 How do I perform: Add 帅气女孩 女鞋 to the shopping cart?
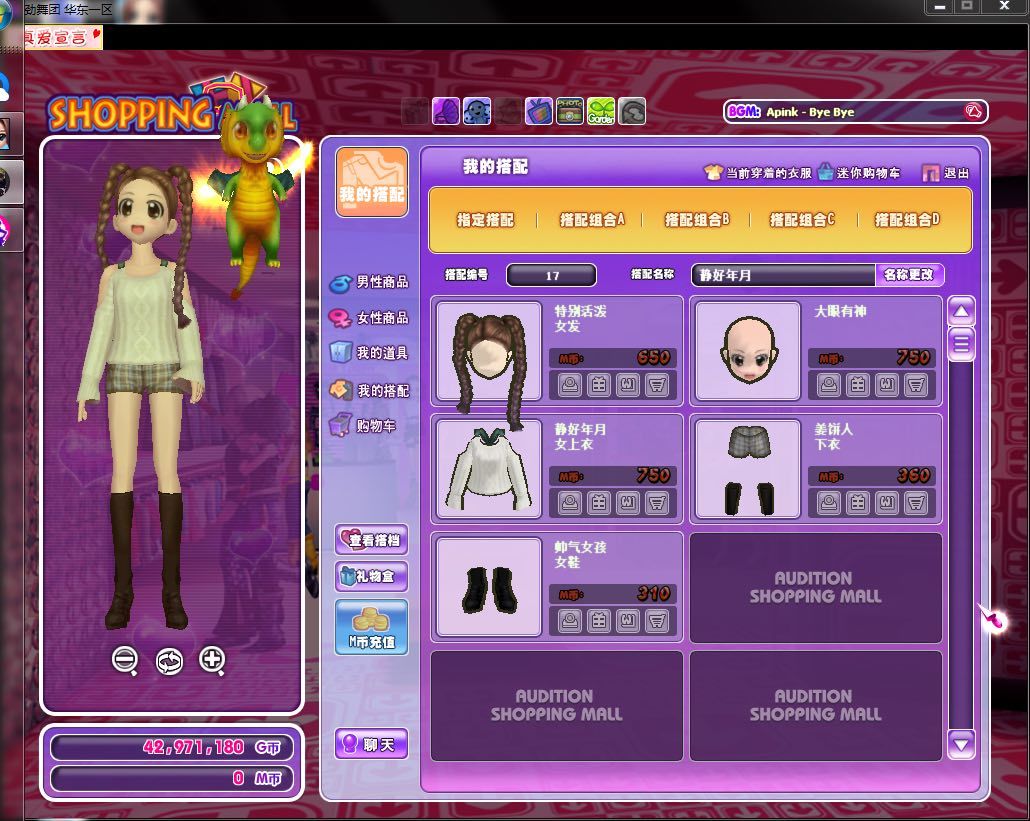point(656,621)
